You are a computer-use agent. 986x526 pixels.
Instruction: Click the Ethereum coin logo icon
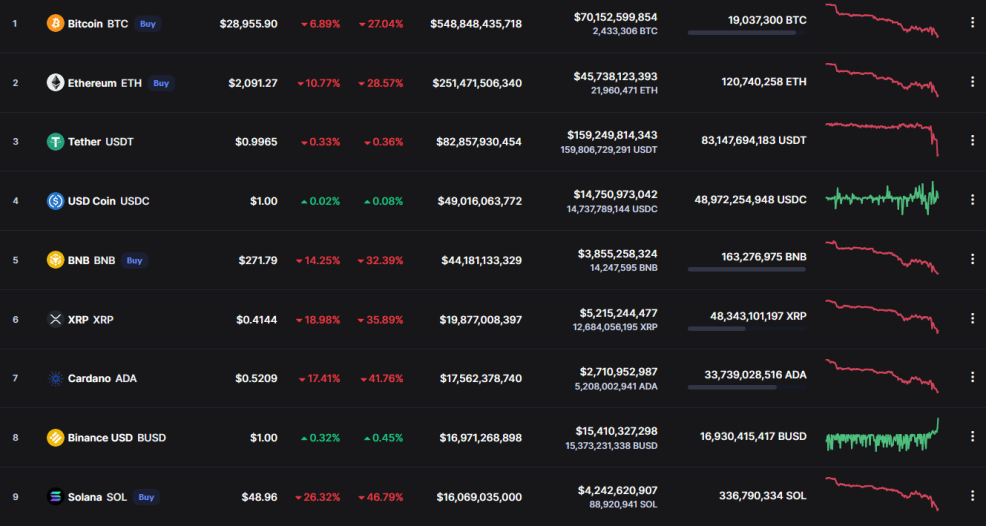pos(55,83)
